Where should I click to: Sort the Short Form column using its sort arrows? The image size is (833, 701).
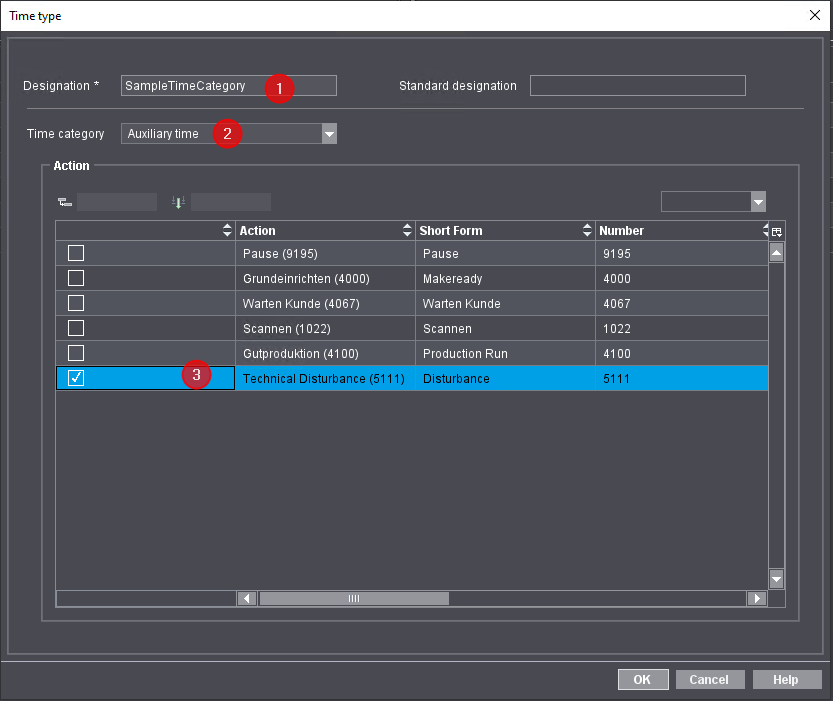click(587, 230)
